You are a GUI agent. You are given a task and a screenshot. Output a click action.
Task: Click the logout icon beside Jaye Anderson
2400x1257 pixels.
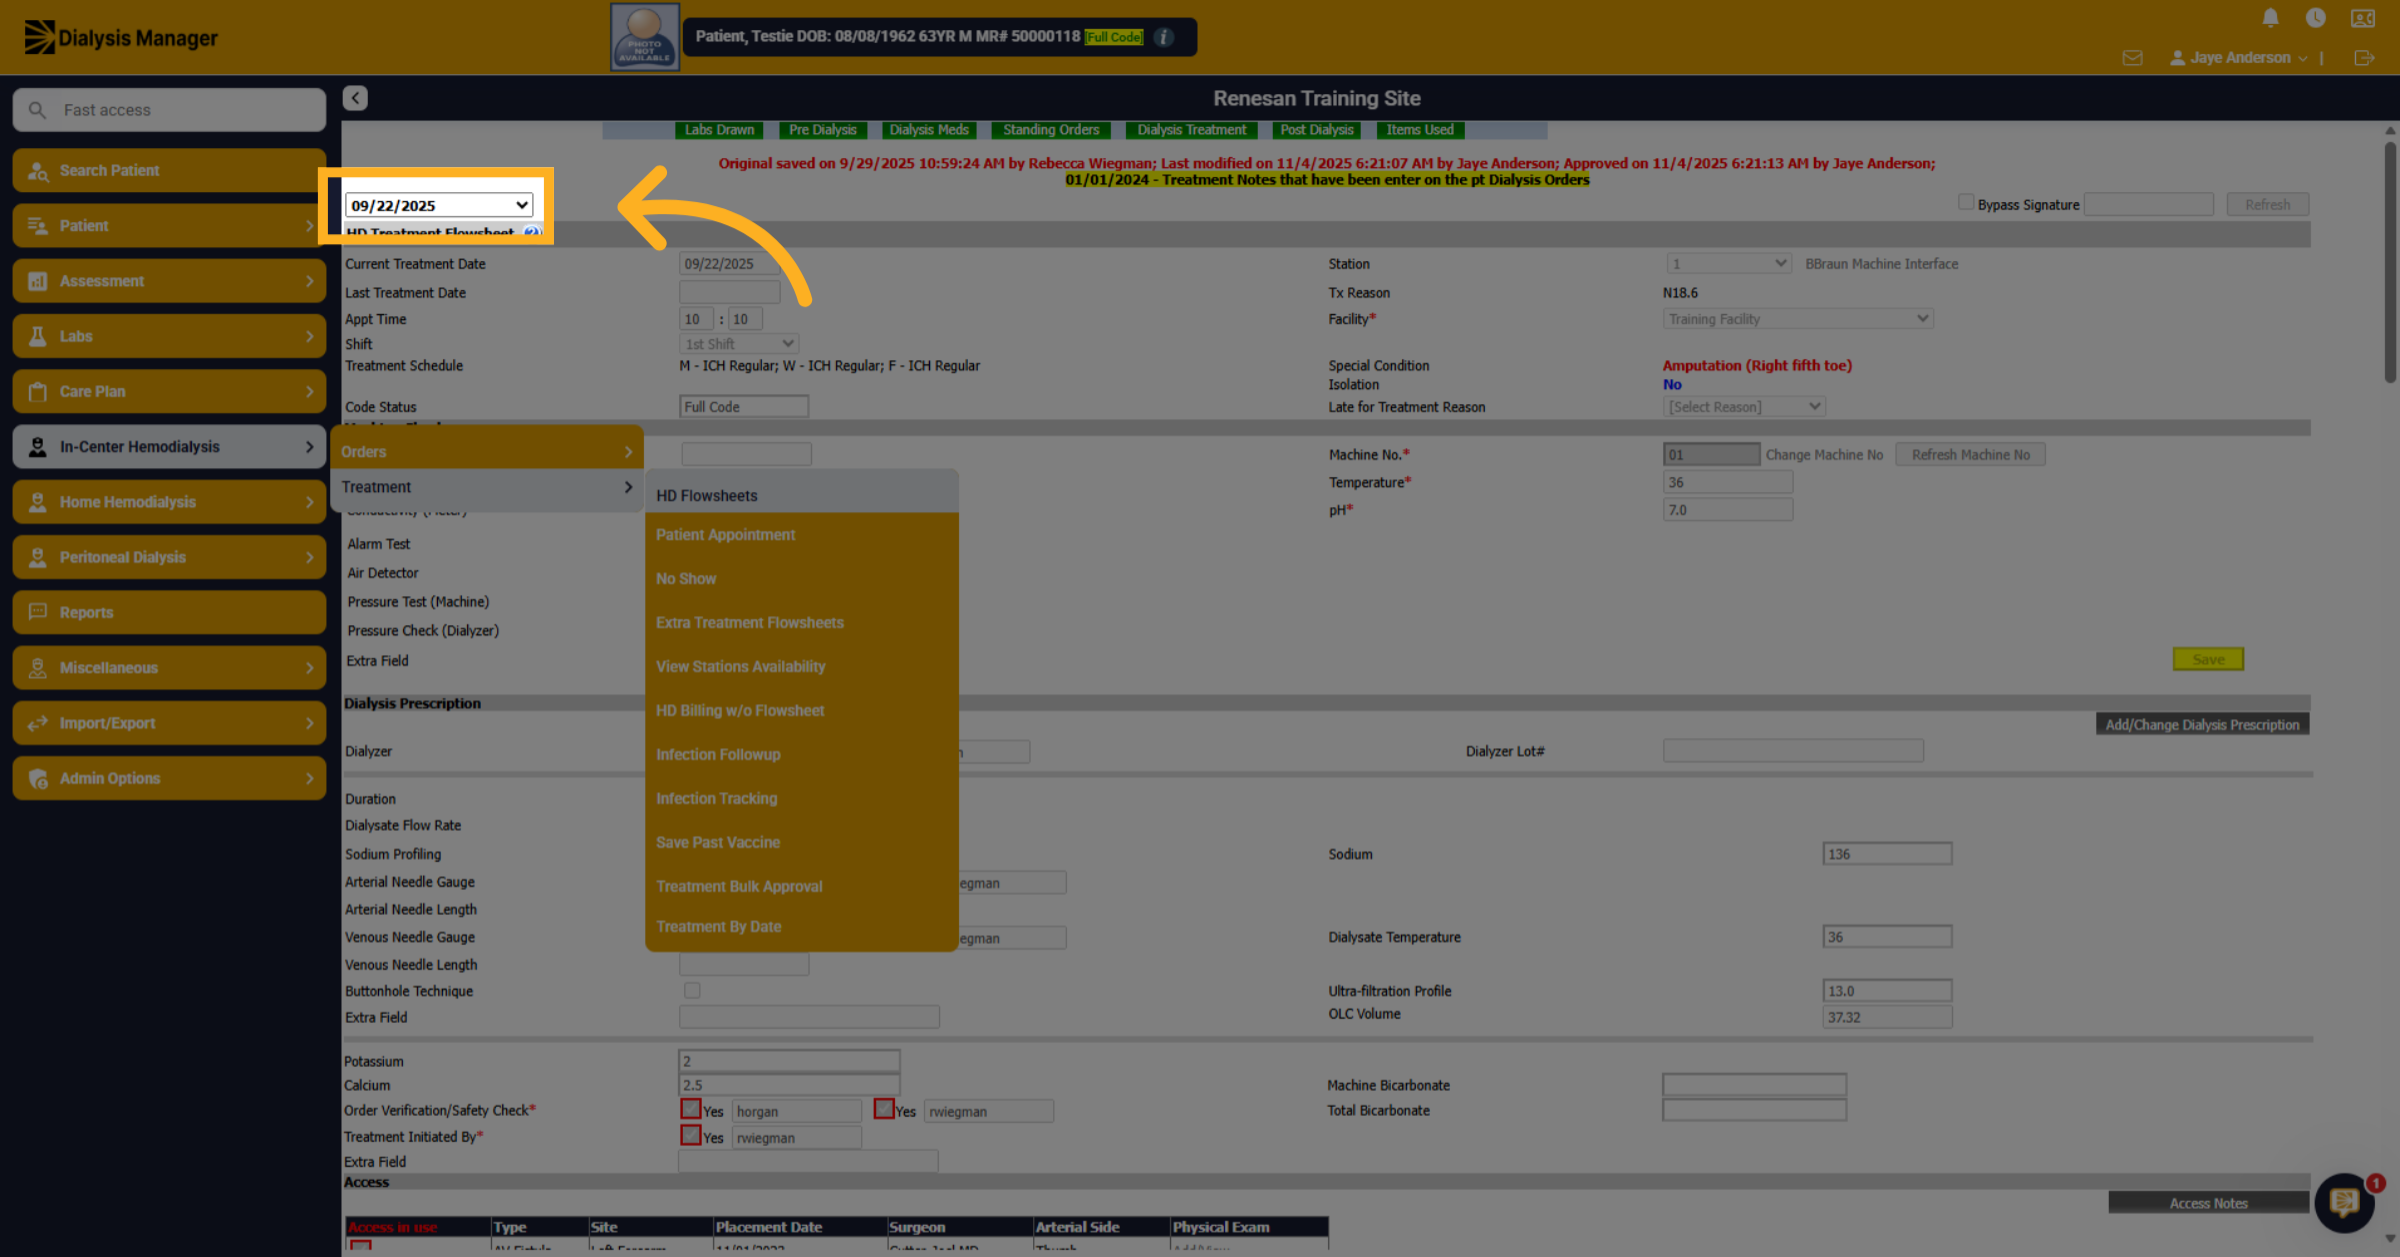point(2364,58)
